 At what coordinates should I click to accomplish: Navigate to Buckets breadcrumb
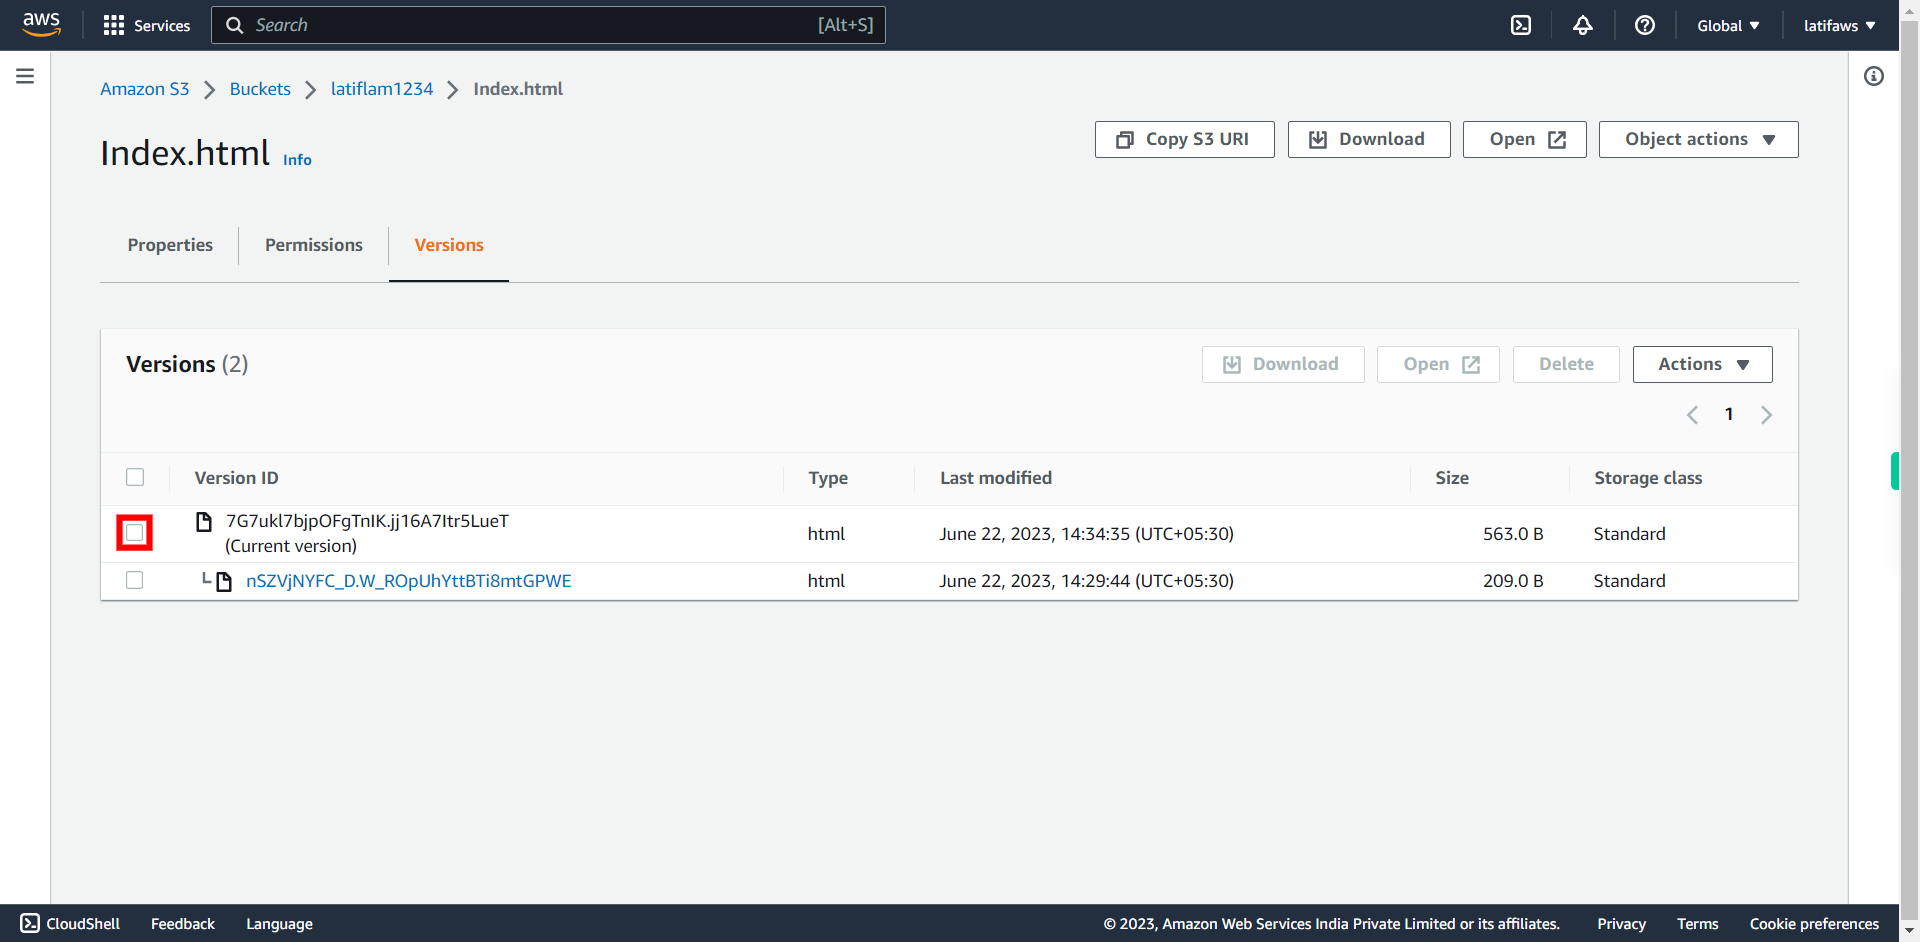260,89
